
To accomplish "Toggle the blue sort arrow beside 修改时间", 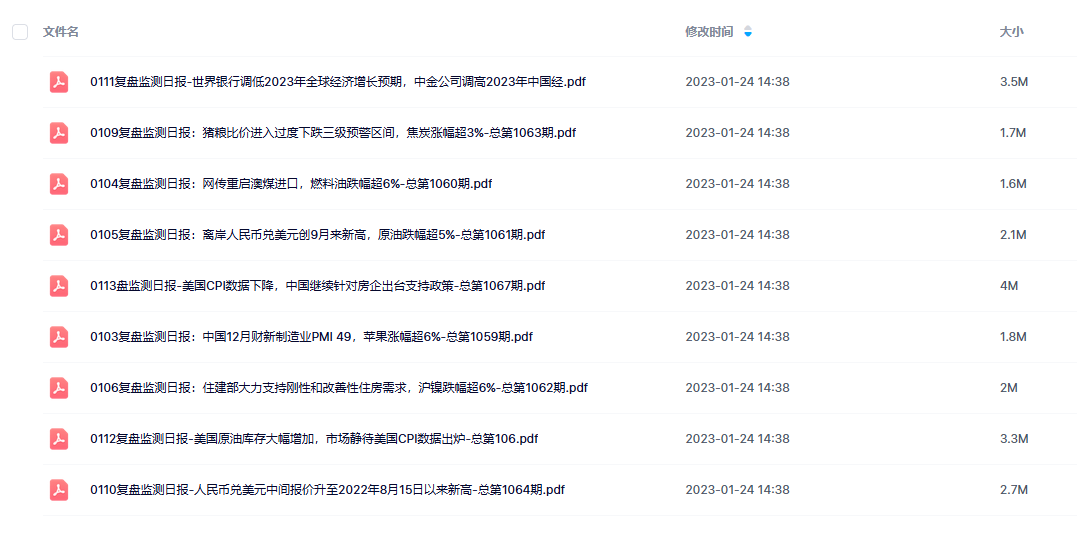I will [x=748, y=32].
